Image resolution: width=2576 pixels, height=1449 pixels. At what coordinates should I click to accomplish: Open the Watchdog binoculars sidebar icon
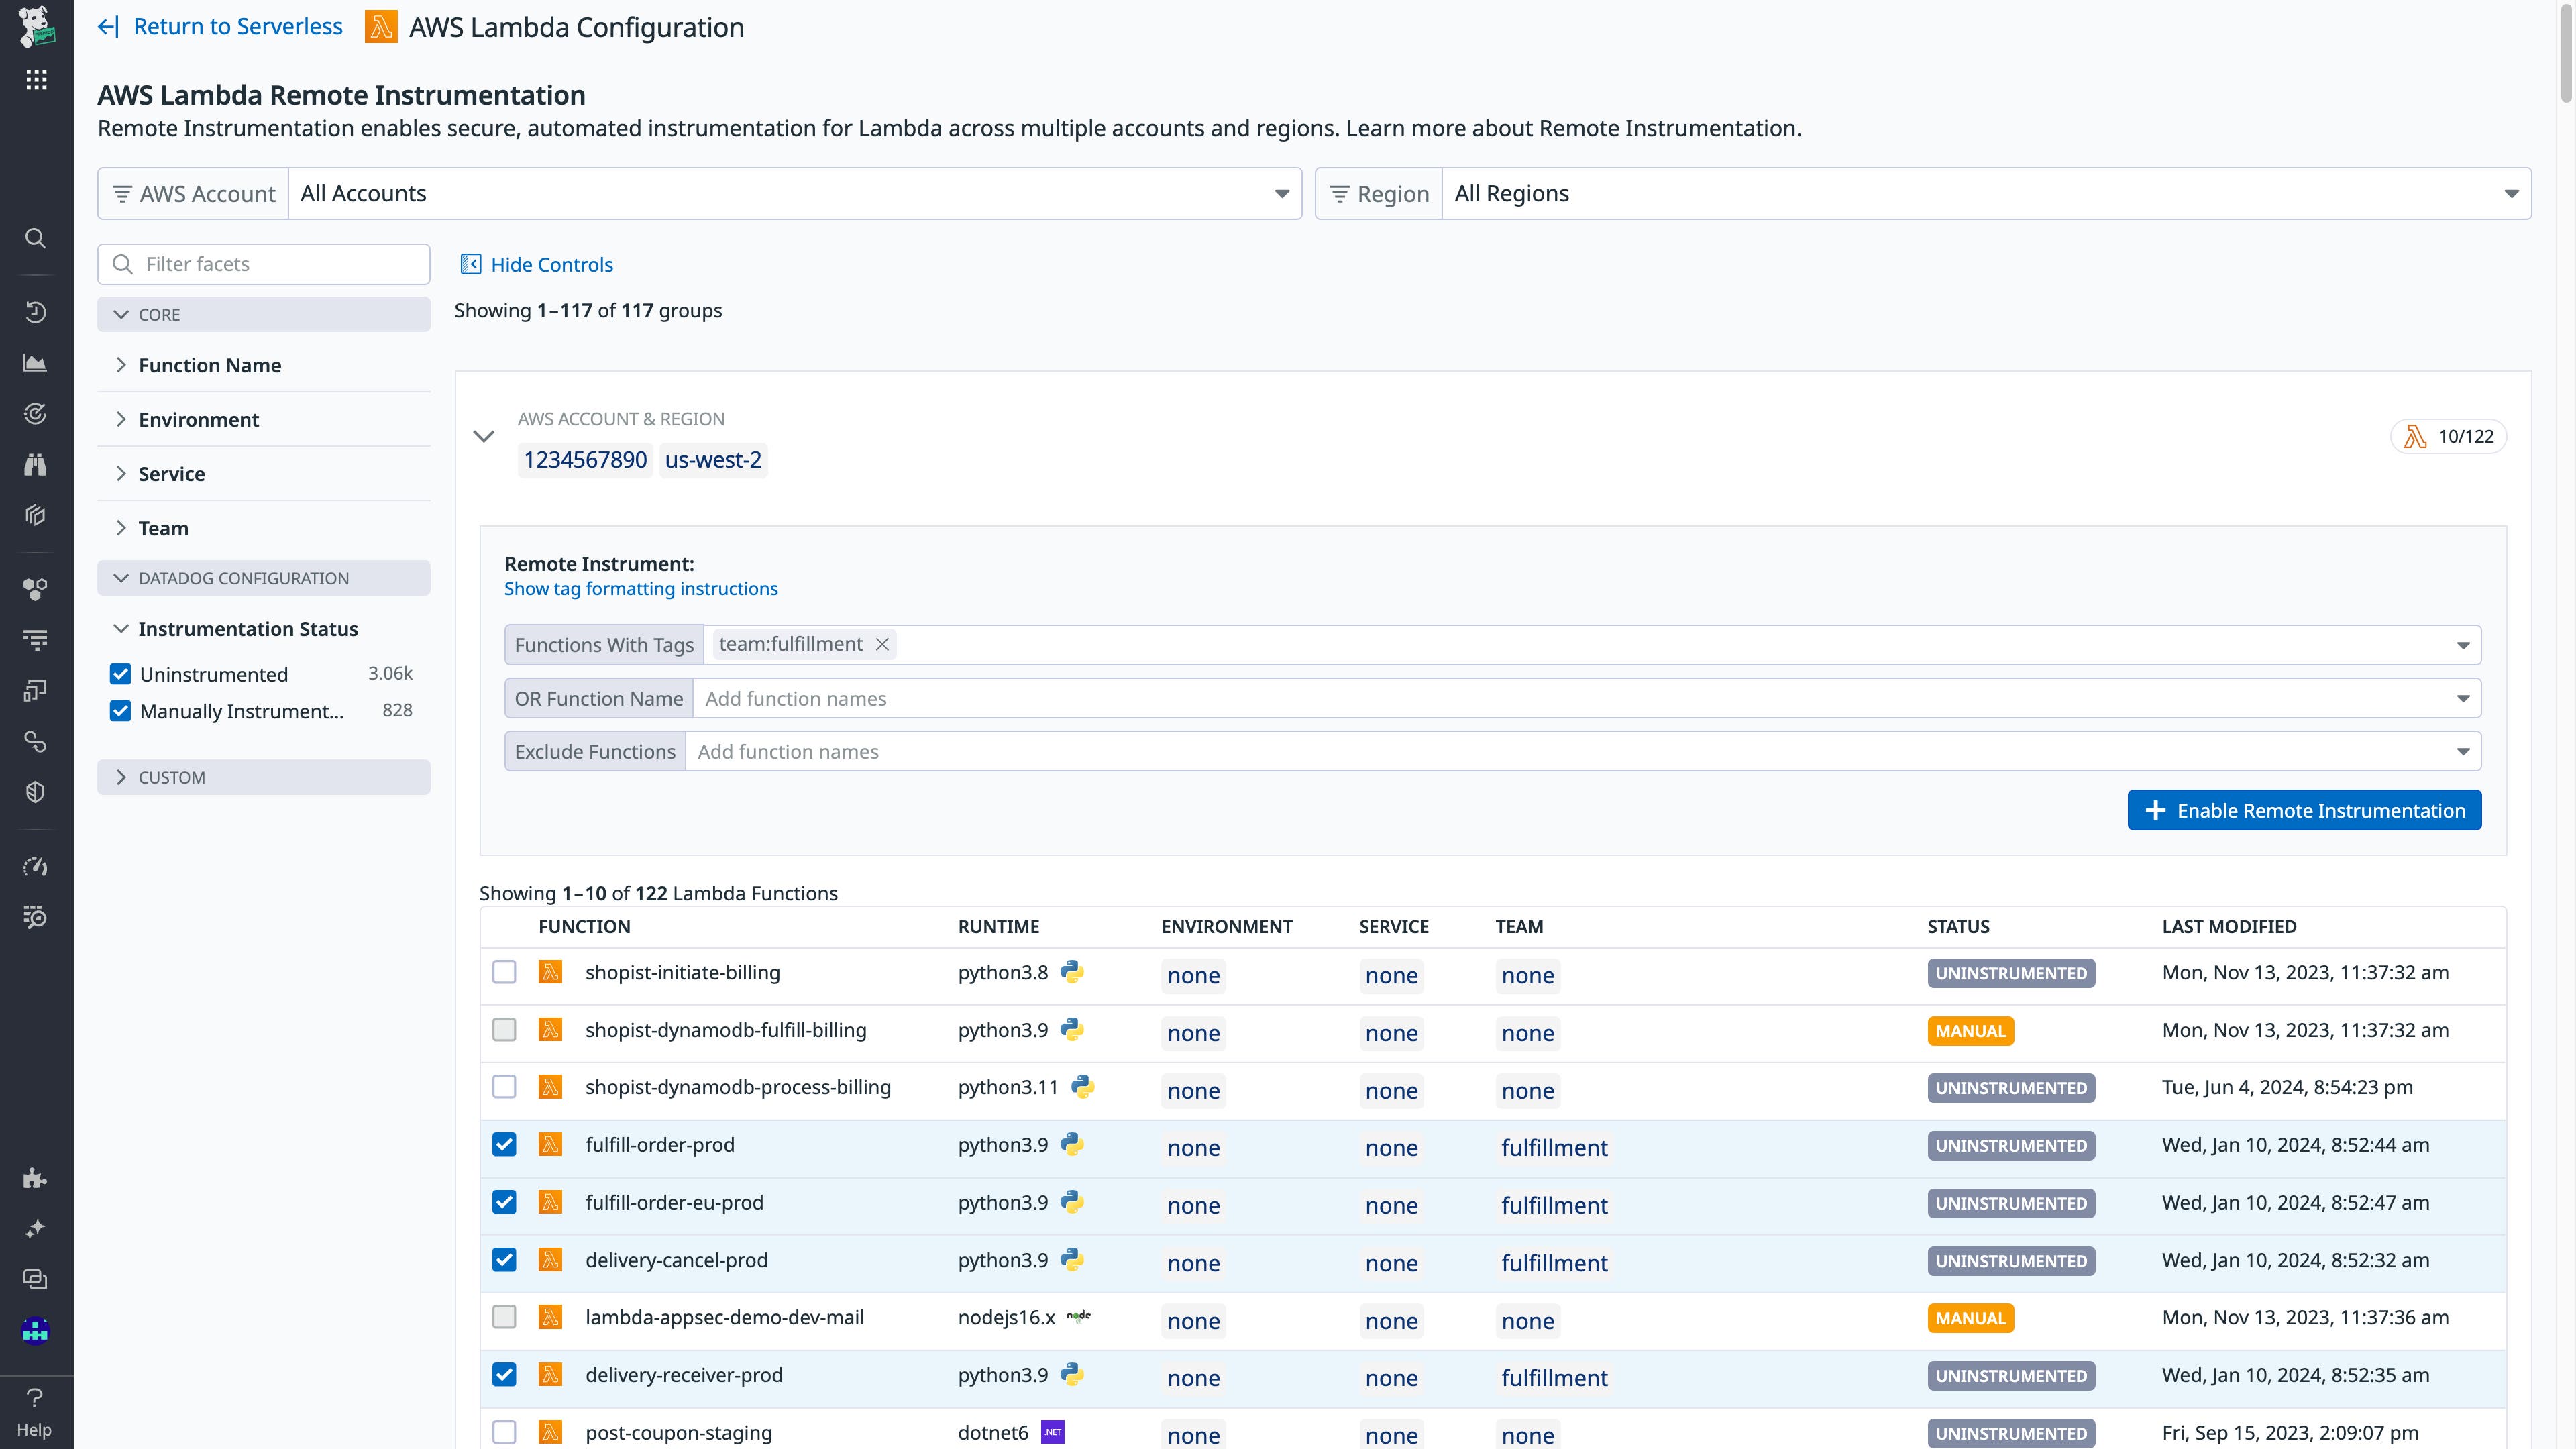35,464
